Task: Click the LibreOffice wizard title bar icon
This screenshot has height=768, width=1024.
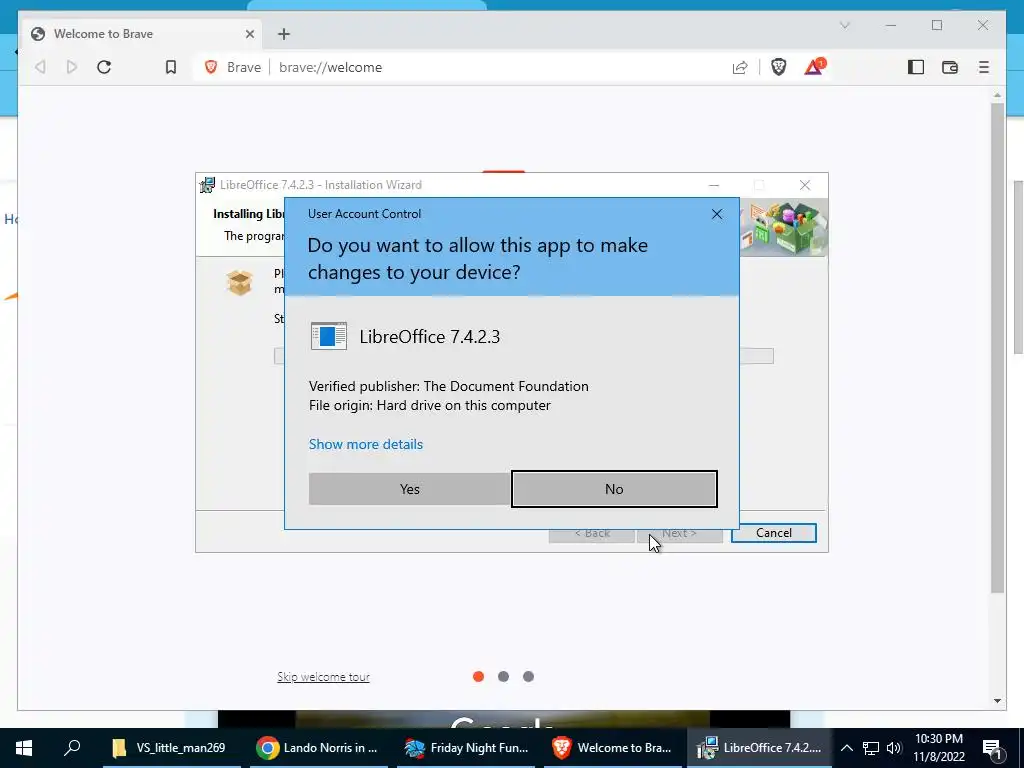Action: point(207,185)
